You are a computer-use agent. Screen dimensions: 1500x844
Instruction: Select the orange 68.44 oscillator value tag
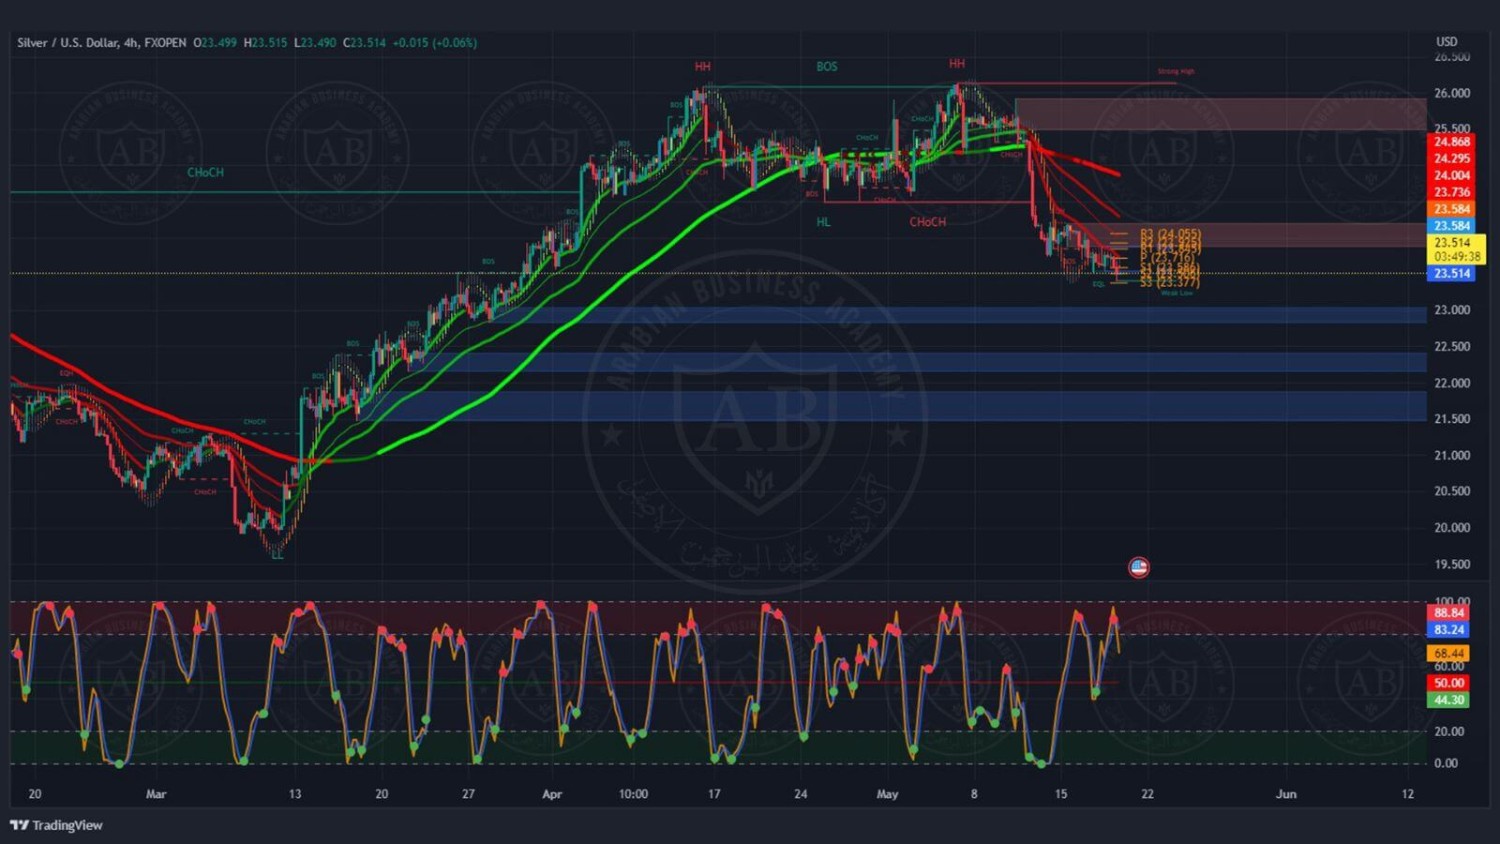1449,653
